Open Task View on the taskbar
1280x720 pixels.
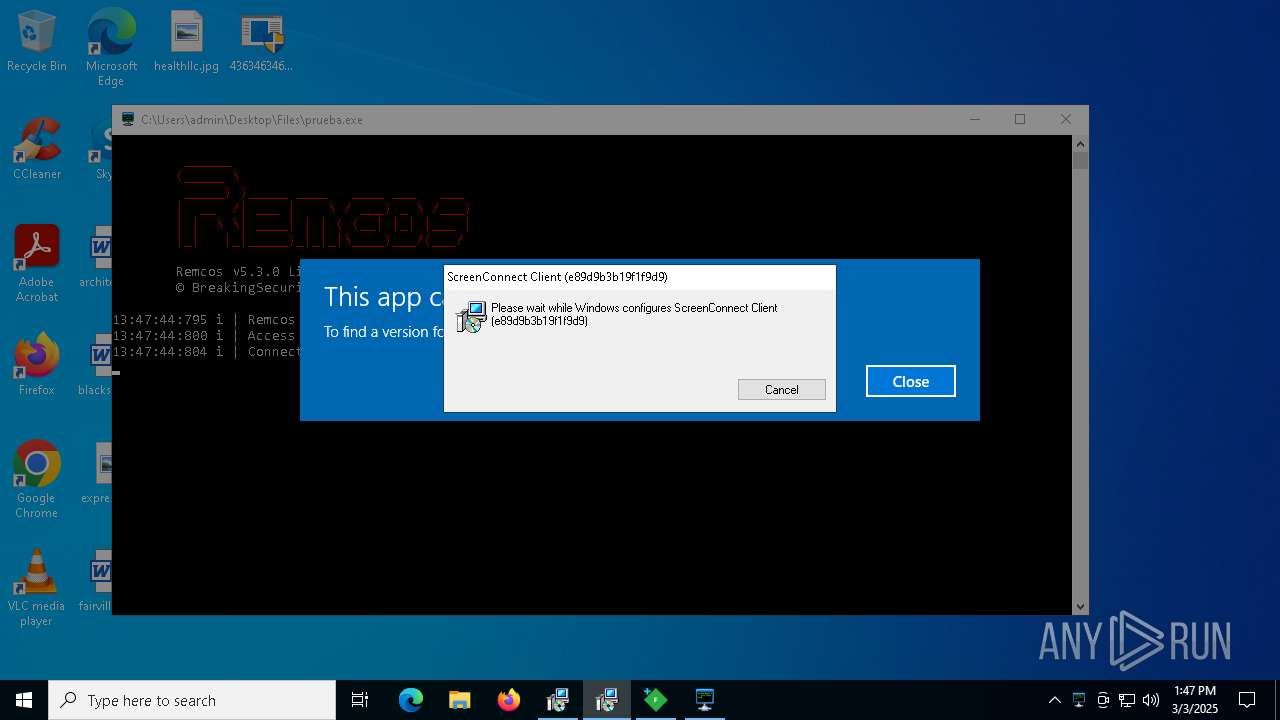pyautogui.click(x=360, y=700)
